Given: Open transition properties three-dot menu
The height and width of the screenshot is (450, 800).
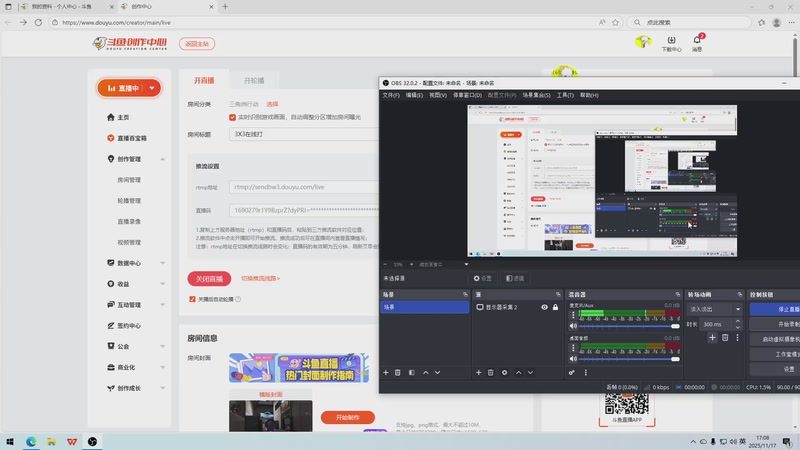Looking at the screenshot, I should (x=737, y=337).
